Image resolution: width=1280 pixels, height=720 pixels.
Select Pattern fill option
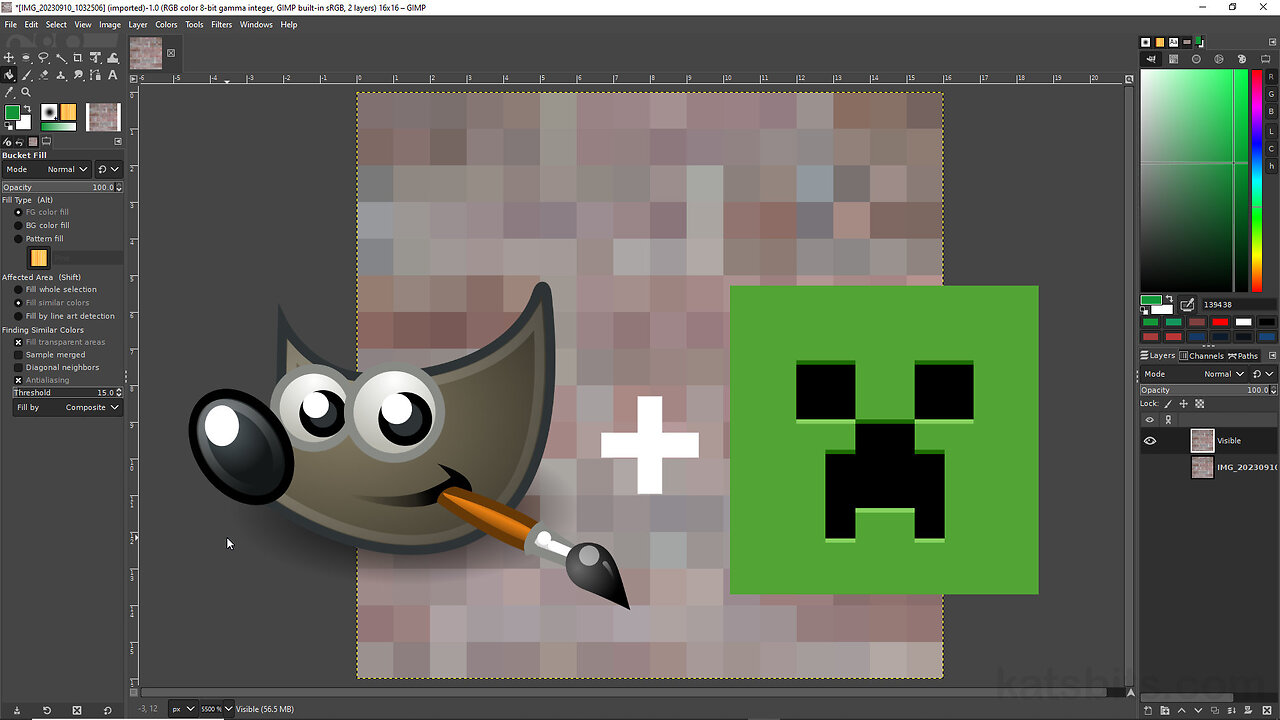pos(38,238)
